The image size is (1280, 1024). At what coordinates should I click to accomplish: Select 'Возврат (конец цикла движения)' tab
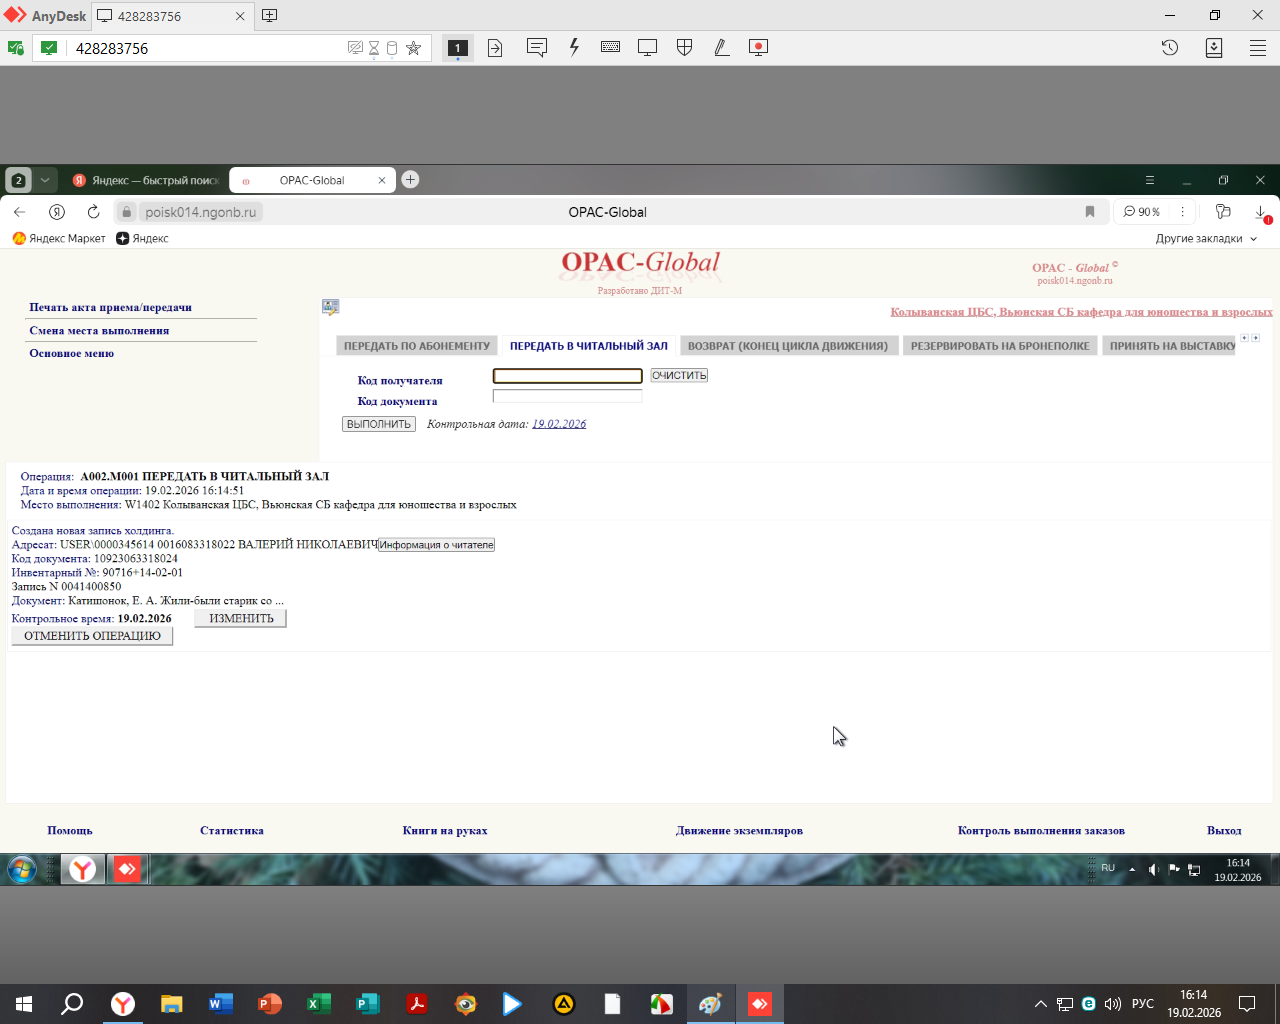coord(787,346)
